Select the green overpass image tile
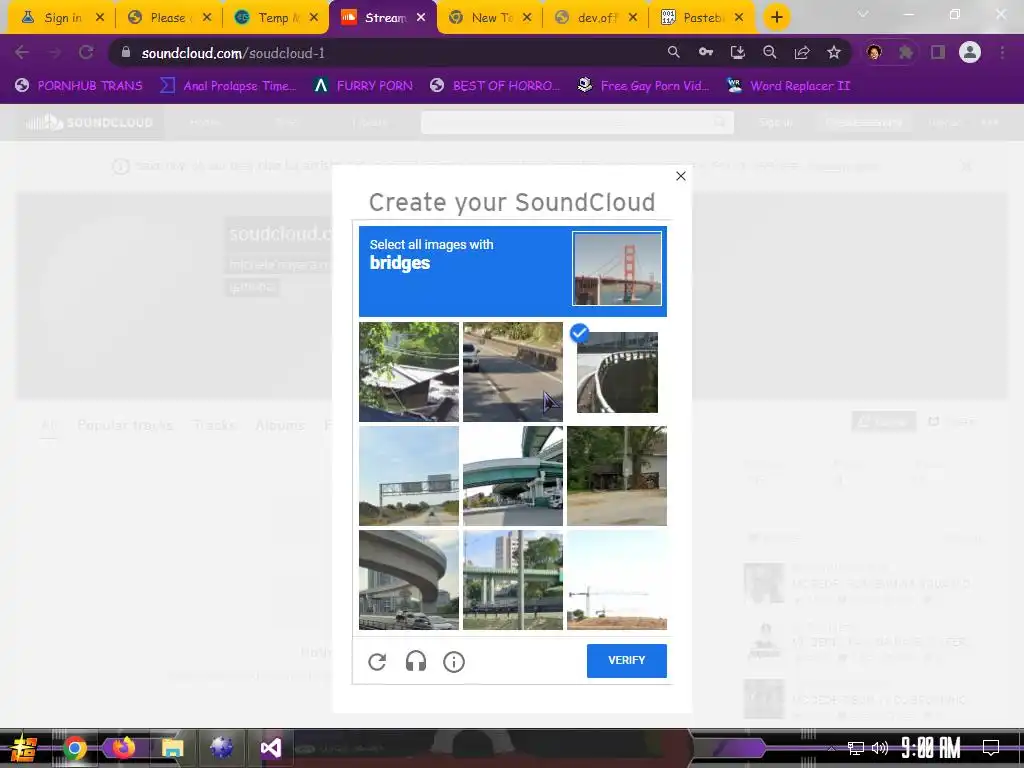 click(513, 475)
